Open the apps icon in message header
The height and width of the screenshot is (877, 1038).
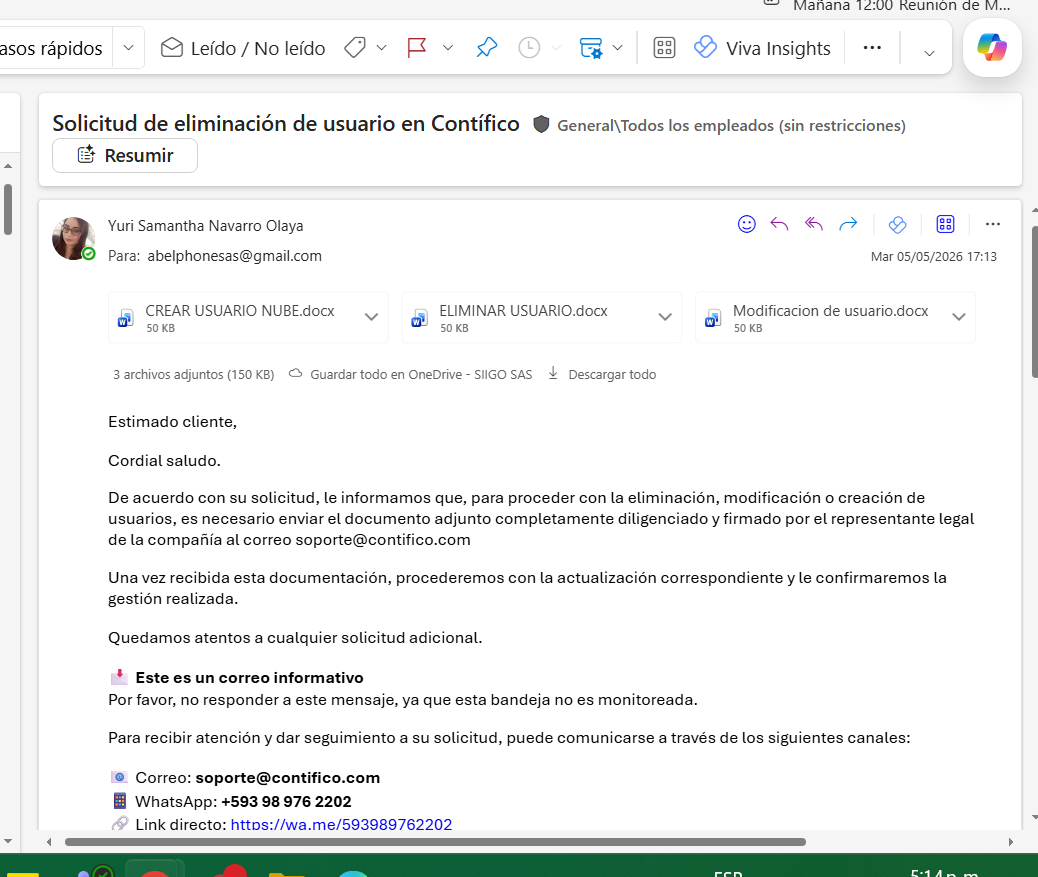(x=945, y=224)
